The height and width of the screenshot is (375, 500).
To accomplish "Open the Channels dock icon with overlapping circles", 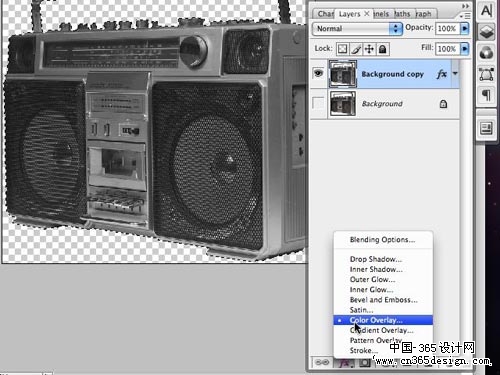I will [486, 53].
